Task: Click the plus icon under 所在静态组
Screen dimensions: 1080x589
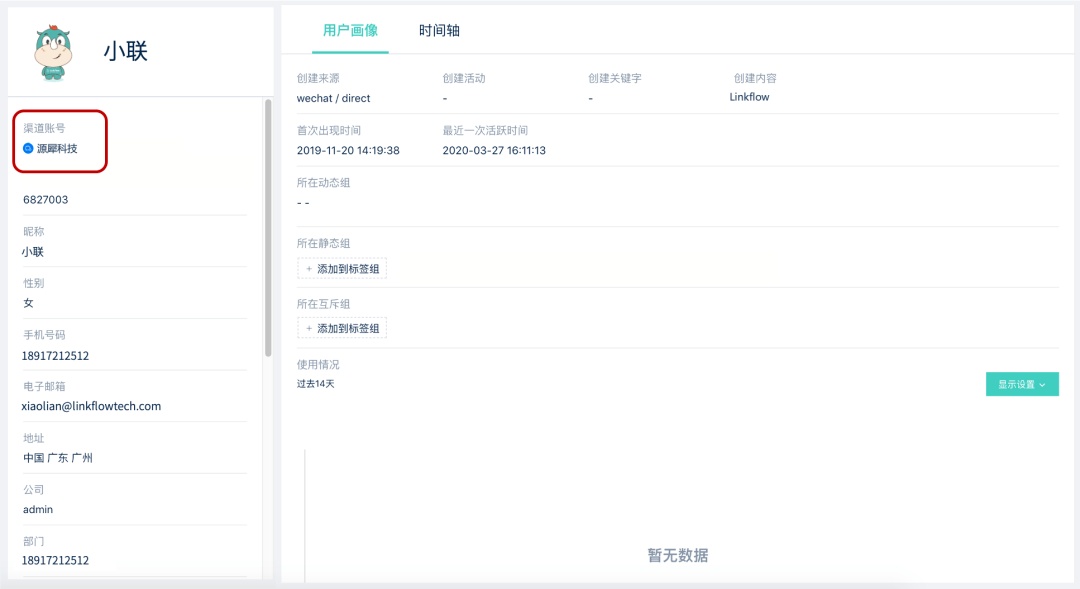Action: pyautogui.click(x=309, y=269)
